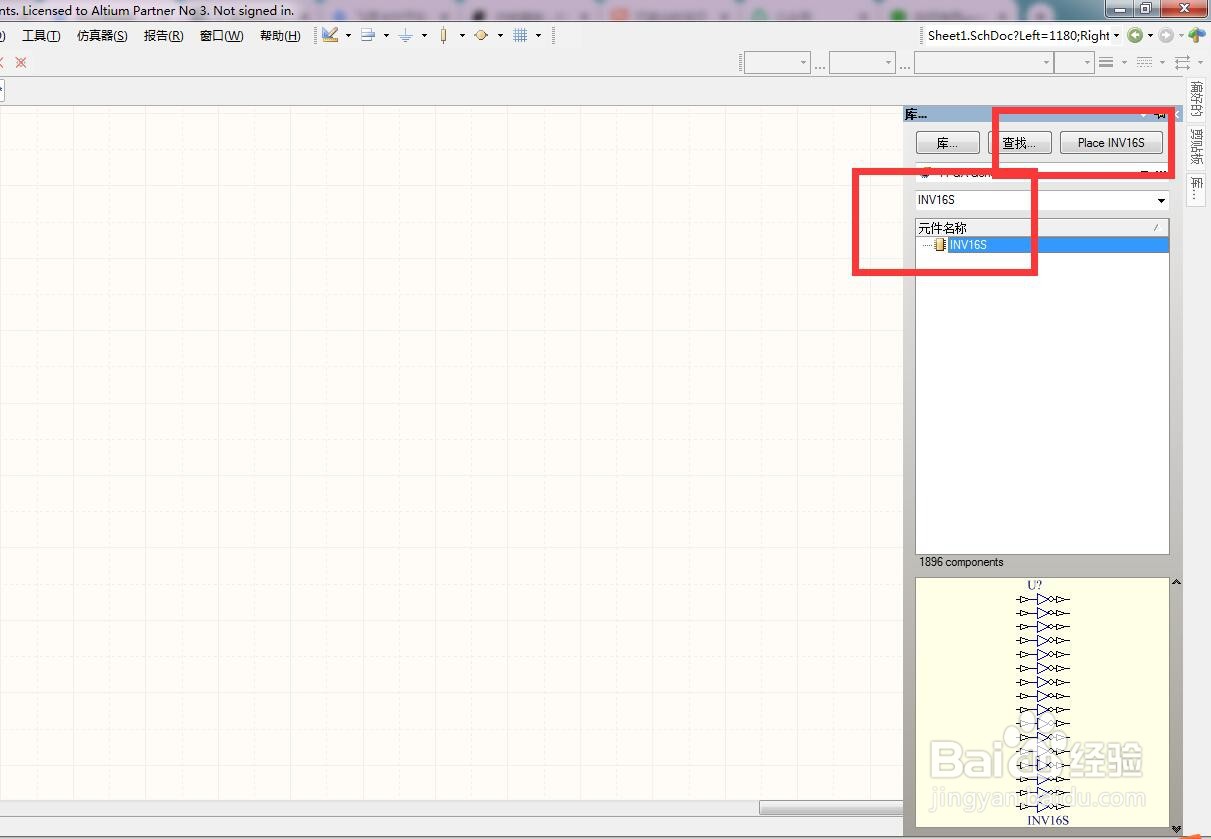The height and width of the screenshot is (839, 1211).
Task: Click the Sheet1.SchDoc address field
Action: (1017, 35)
